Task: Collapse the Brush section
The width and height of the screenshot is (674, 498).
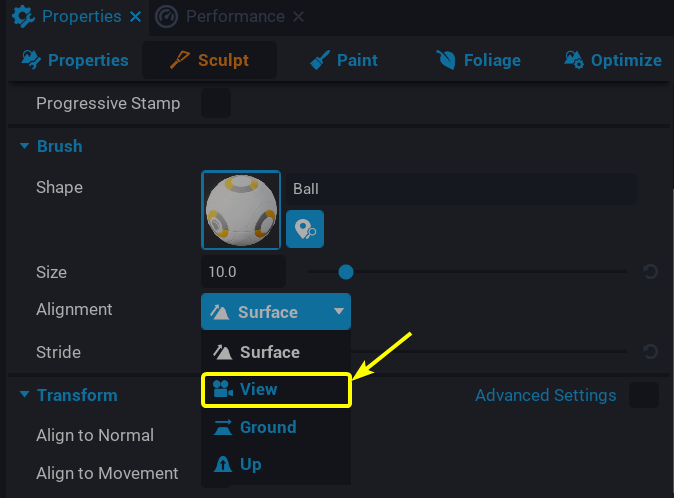Action: 24,146
